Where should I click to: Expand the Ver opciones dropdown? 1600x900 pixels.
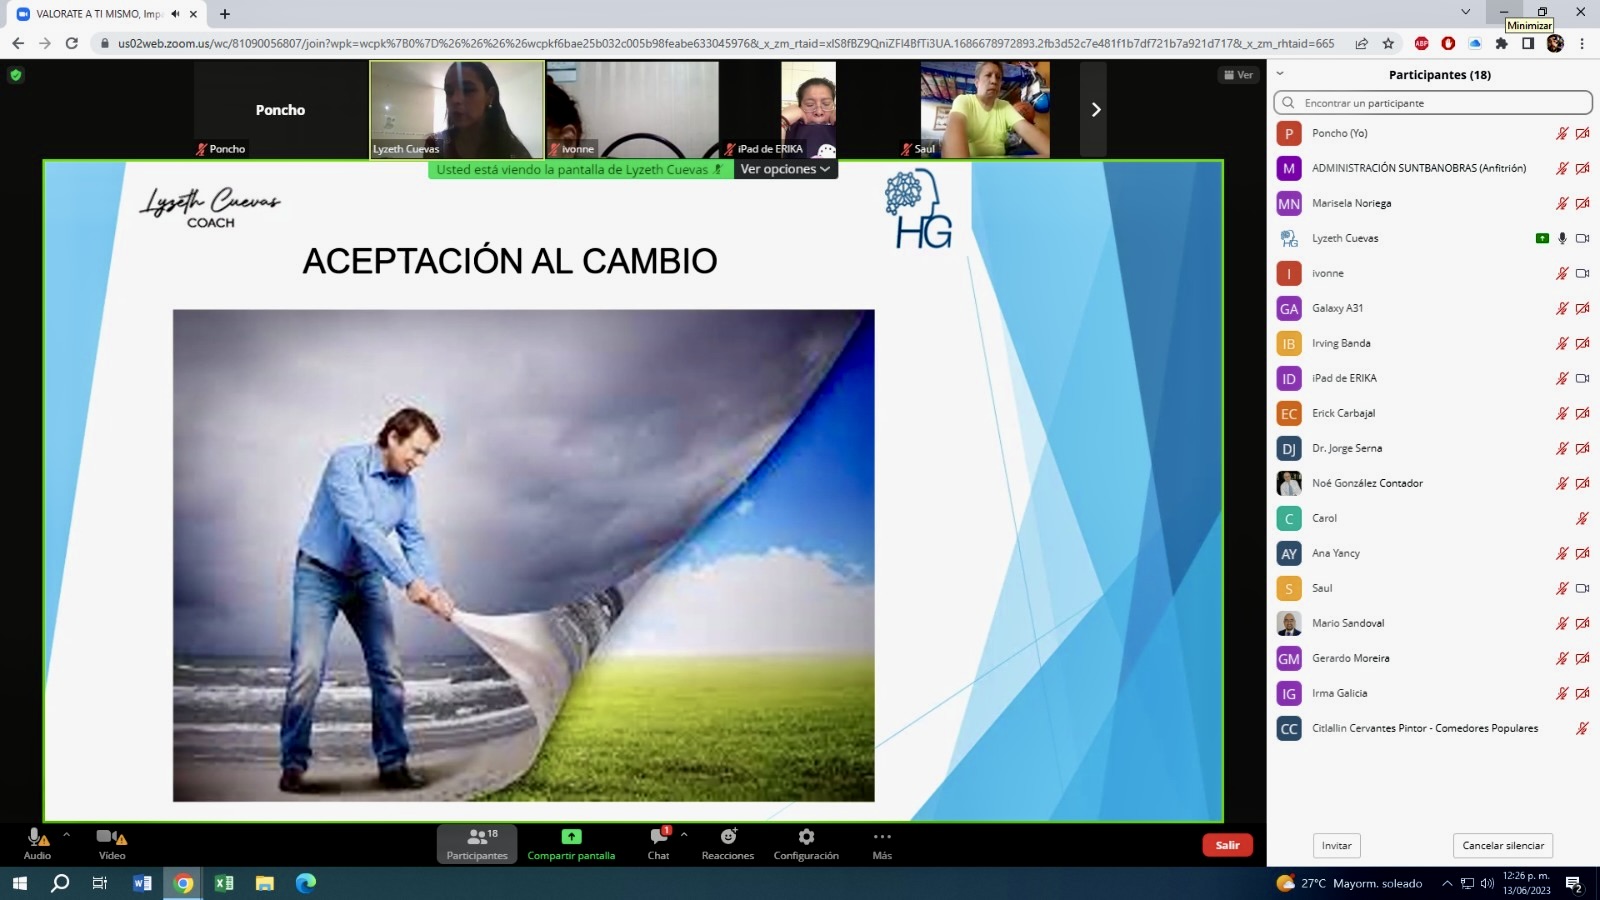click(785, 170)
